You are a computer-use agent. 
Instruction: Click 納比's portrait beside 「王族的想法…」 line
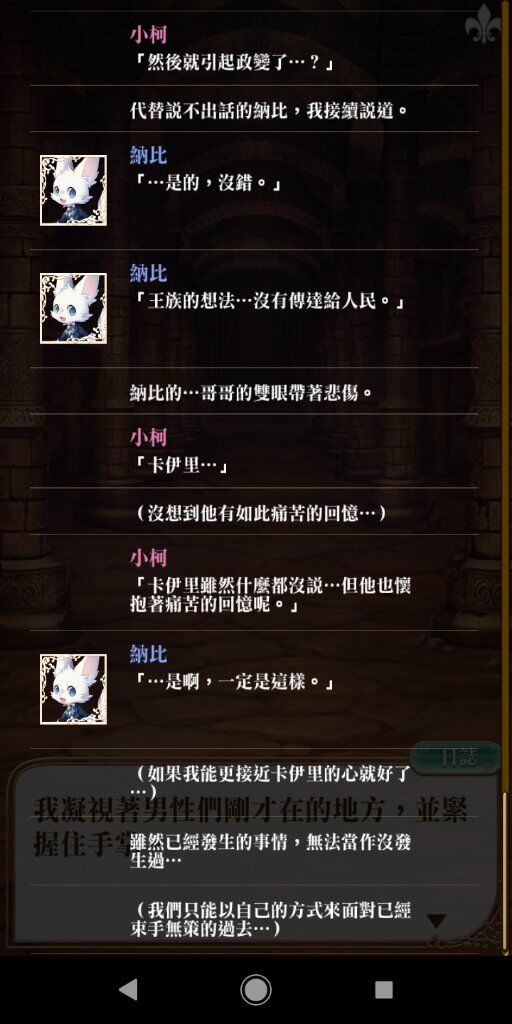pos(73,308)
